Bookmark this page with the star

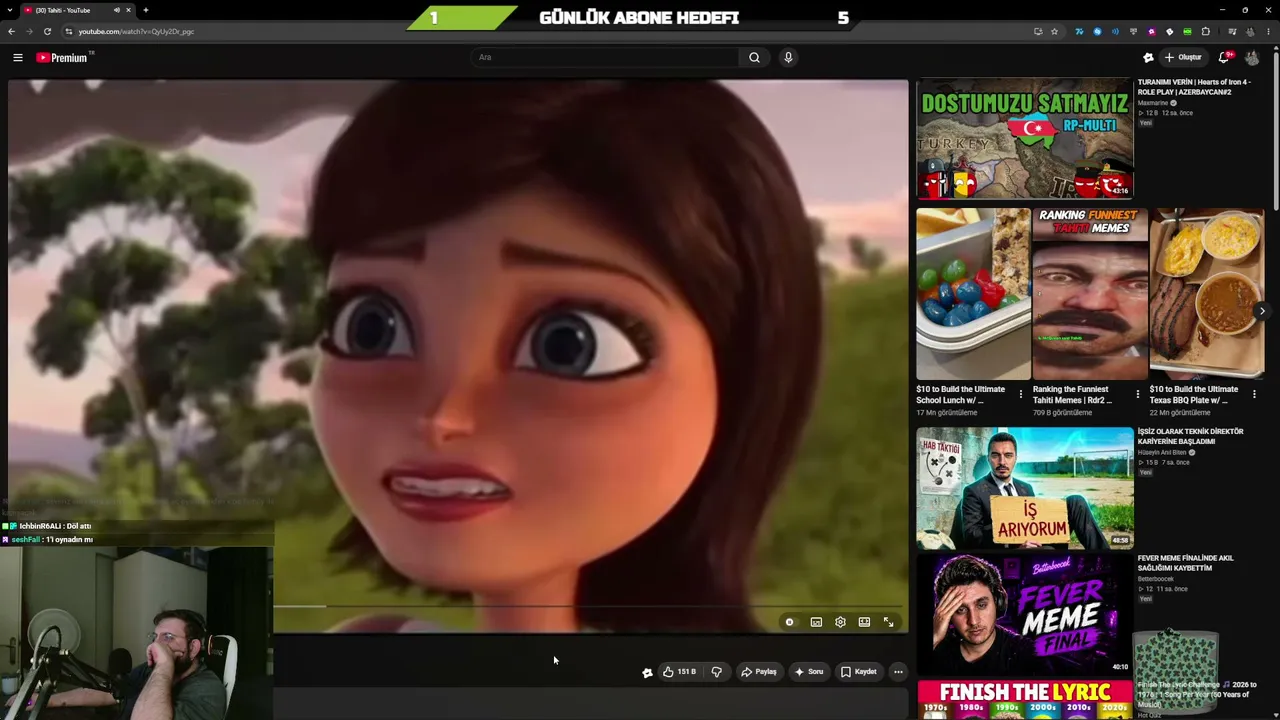(x=1054, y=31)
